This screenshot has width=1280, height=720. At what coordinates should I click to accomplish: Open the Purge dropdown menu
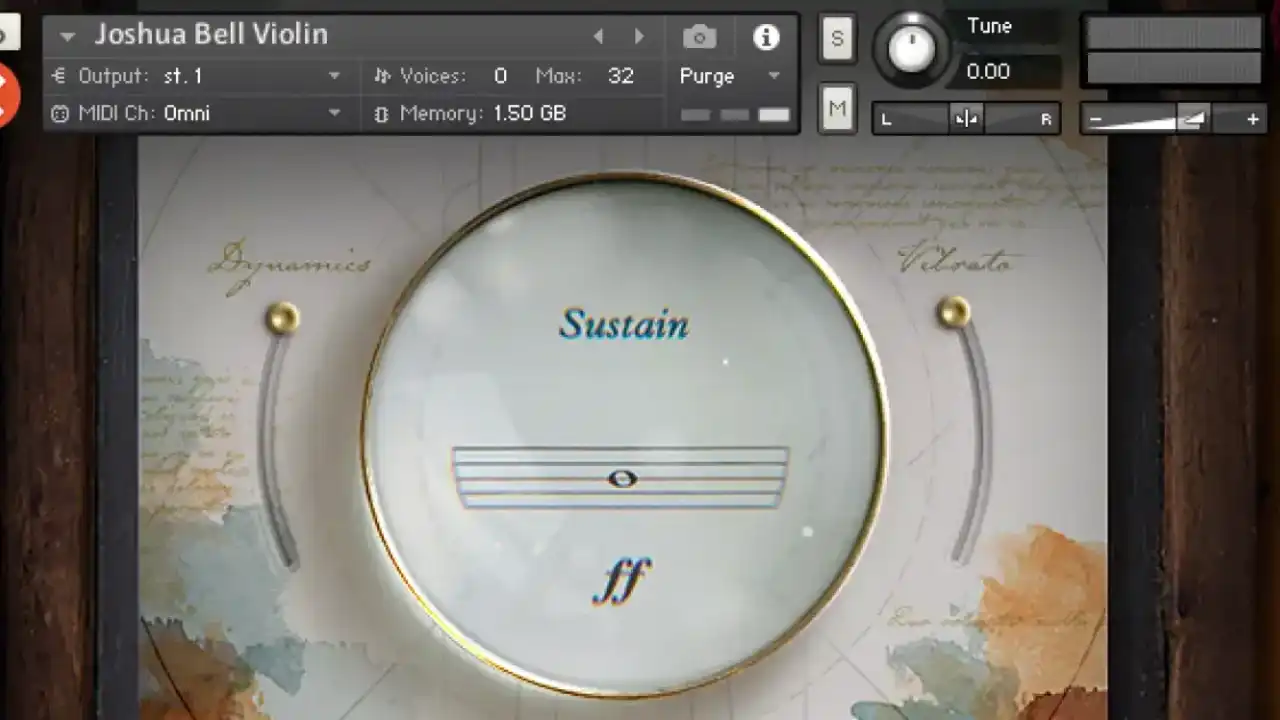(774, 76)
